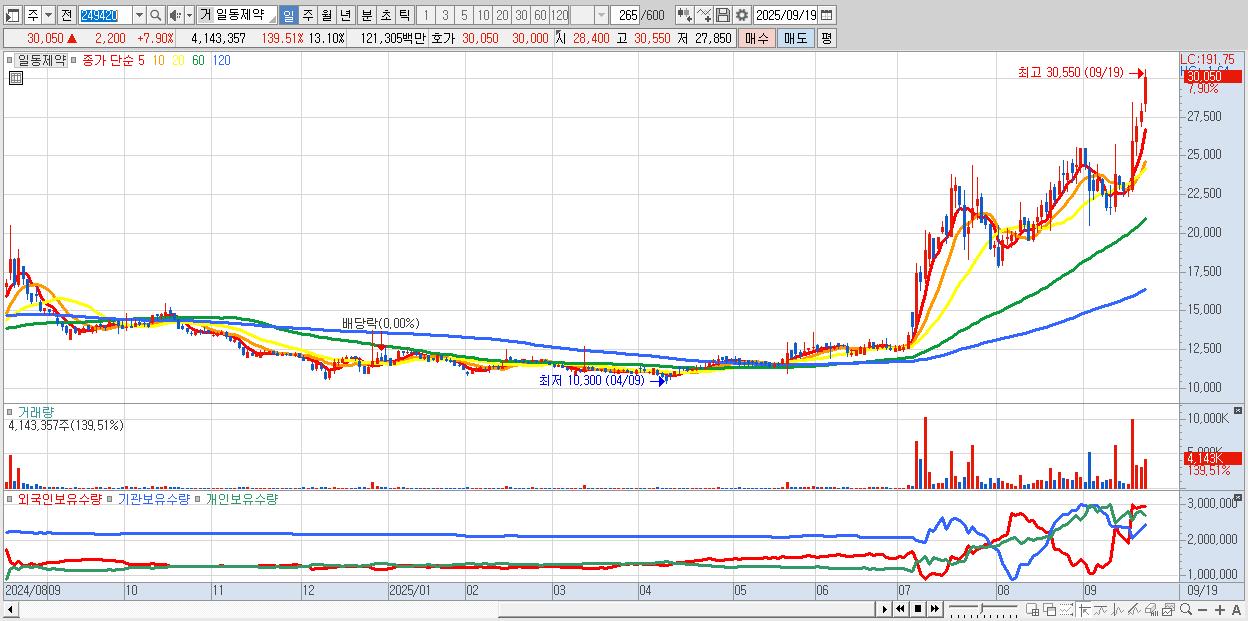1248x621 pixels.
Task: Choose the 1 interval button
Action: pos(425,15)
